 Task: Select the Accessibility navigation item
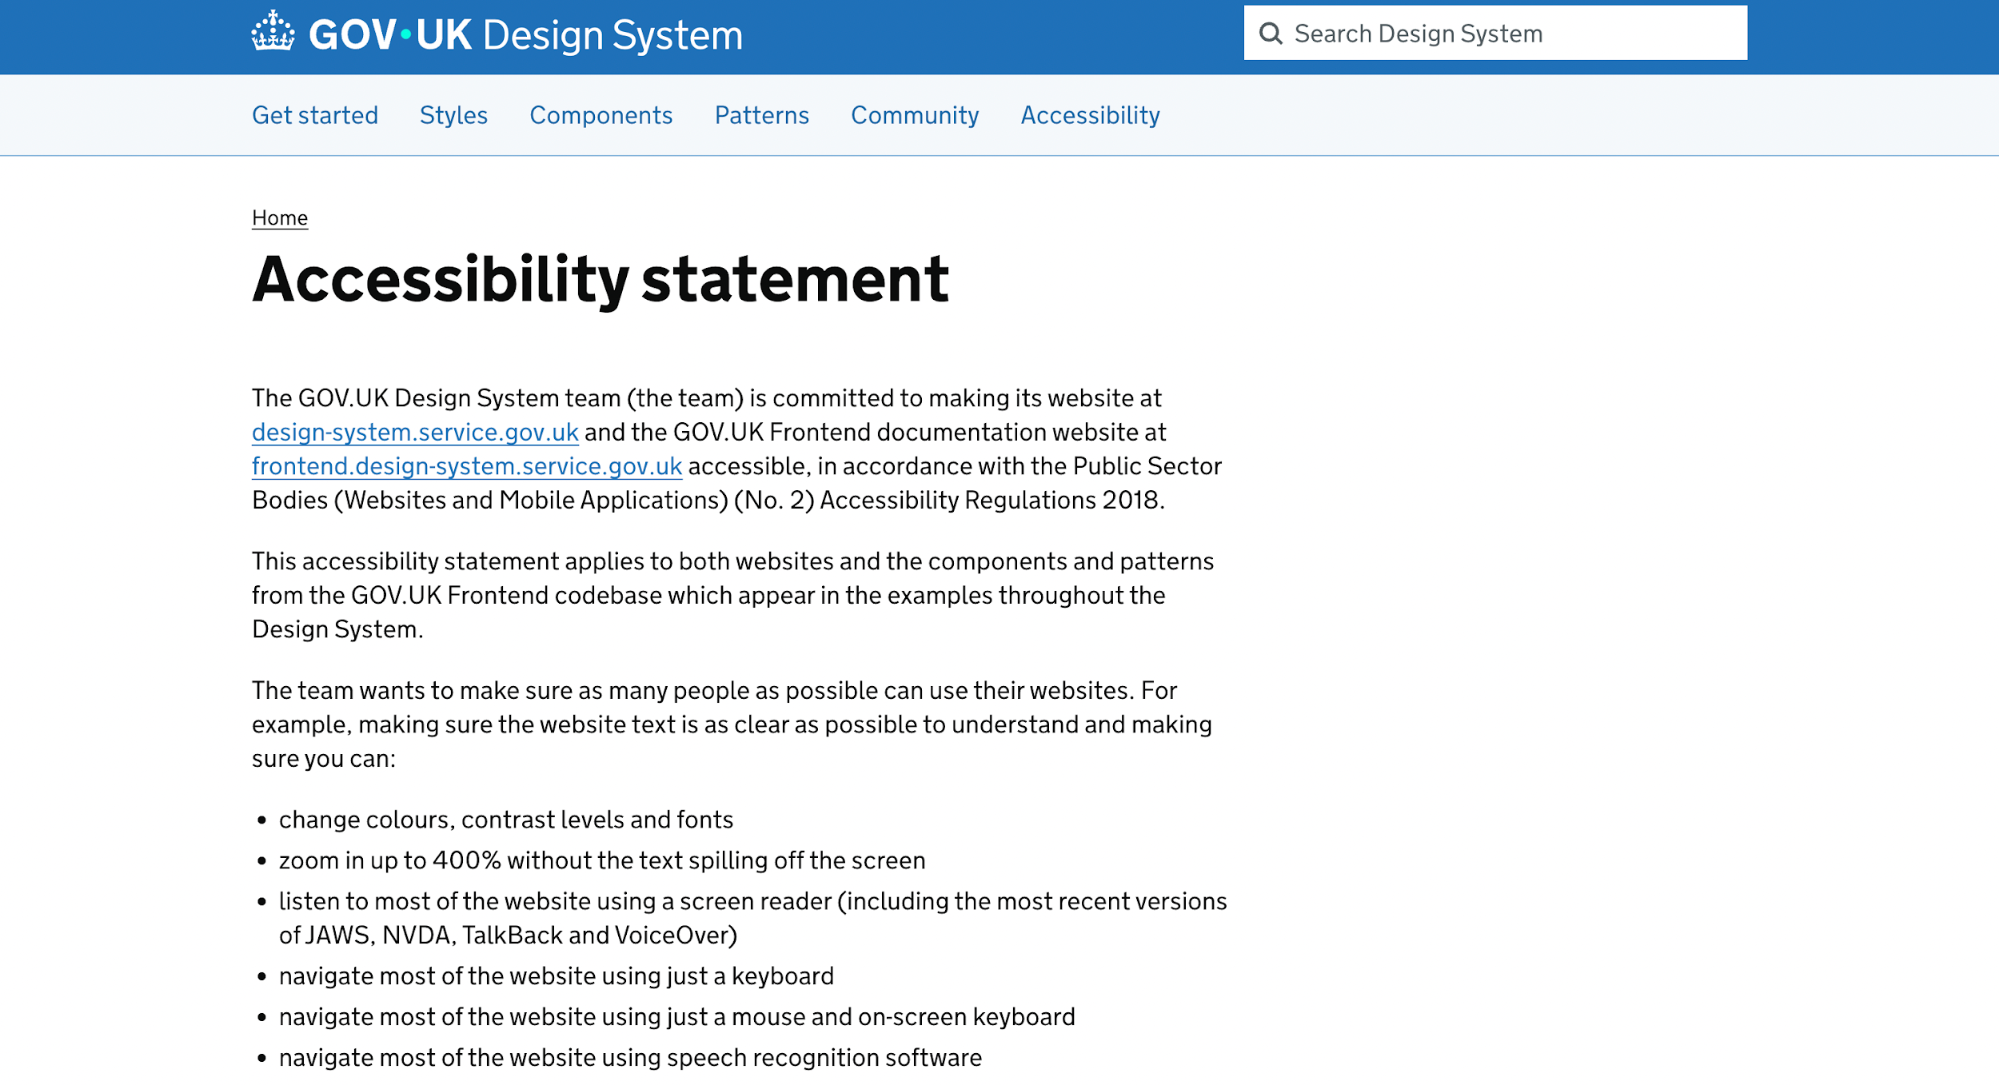coord(1090,115)
